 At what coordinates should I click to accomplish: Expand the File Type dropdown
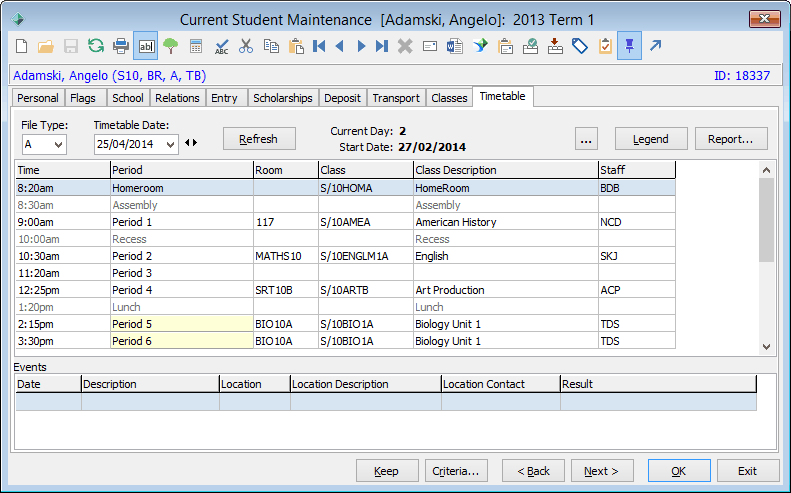tap(59, 145)
